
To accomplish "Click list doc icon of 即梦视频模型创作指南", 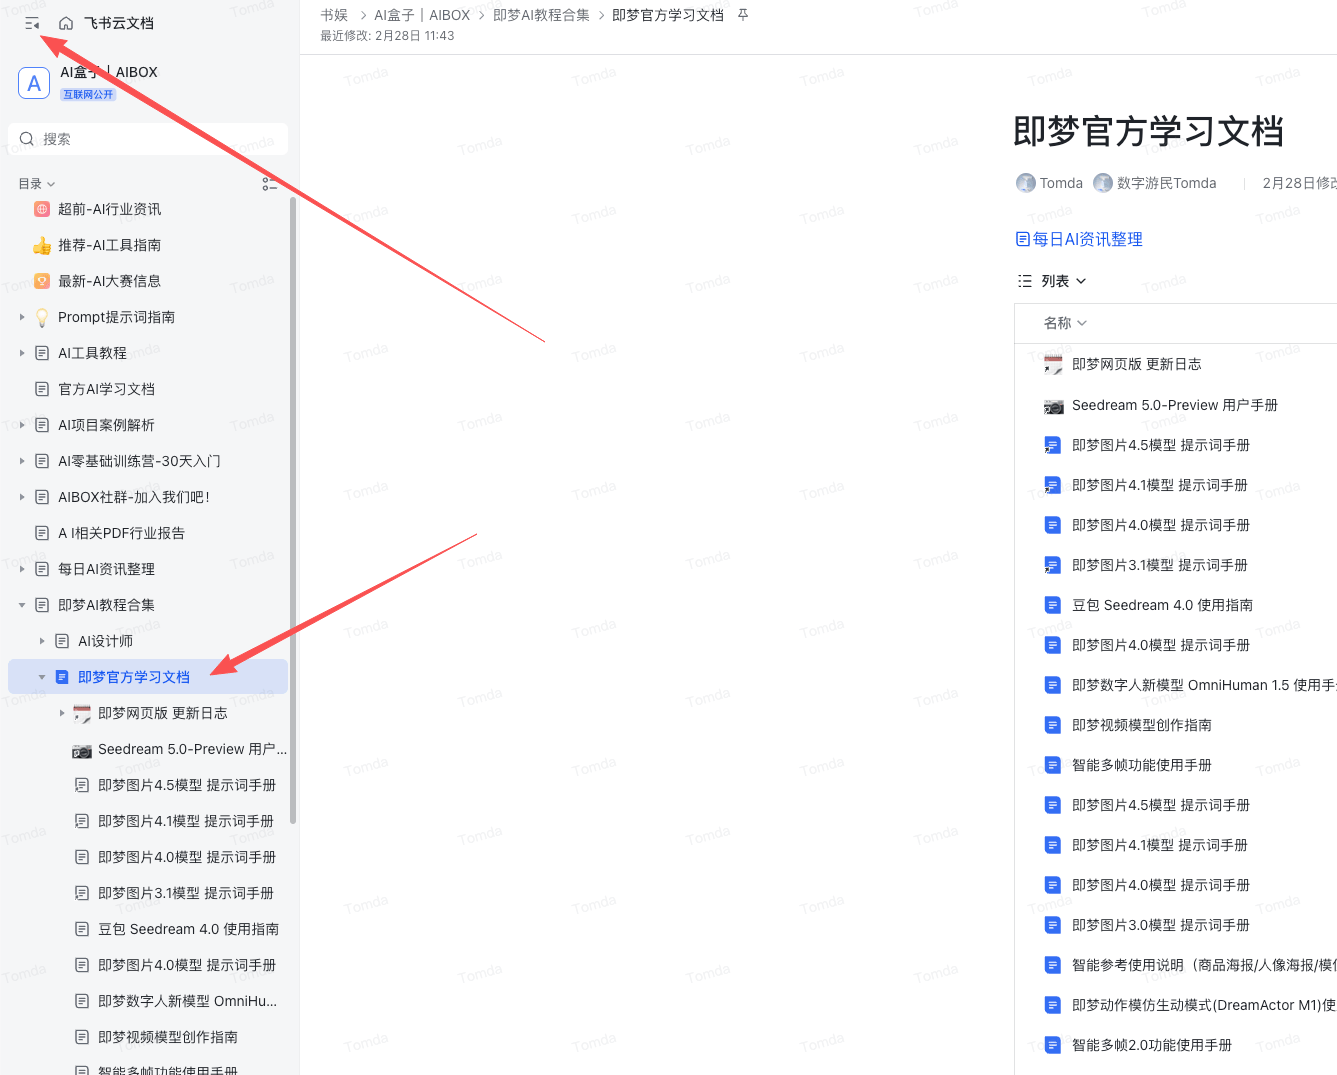I will (1052, 725).
